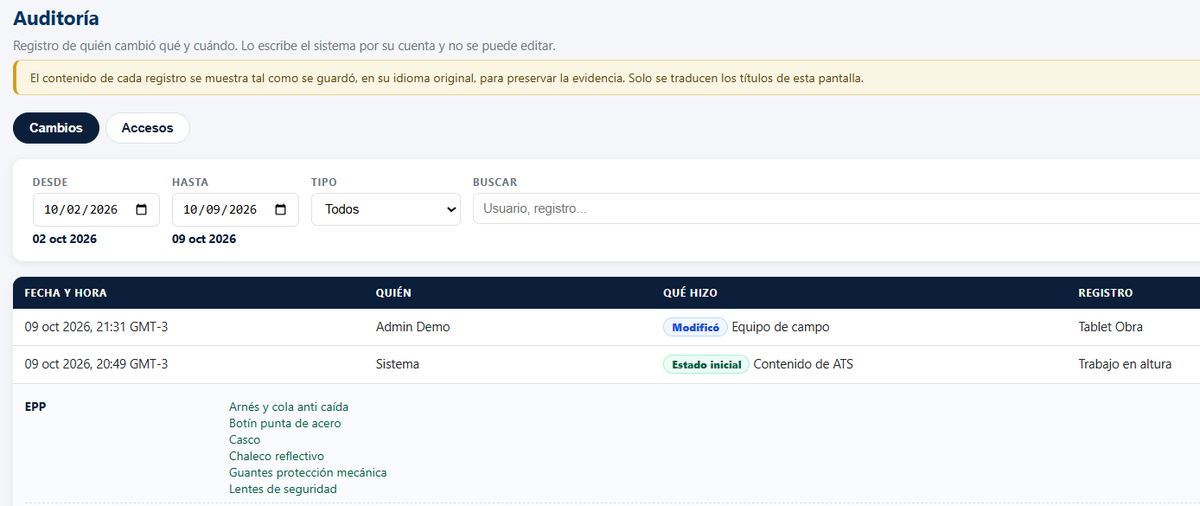This screenshot has width=1200, height=506.
Task: Click Admin Demo in the Quién column
Action: [413, 327]
